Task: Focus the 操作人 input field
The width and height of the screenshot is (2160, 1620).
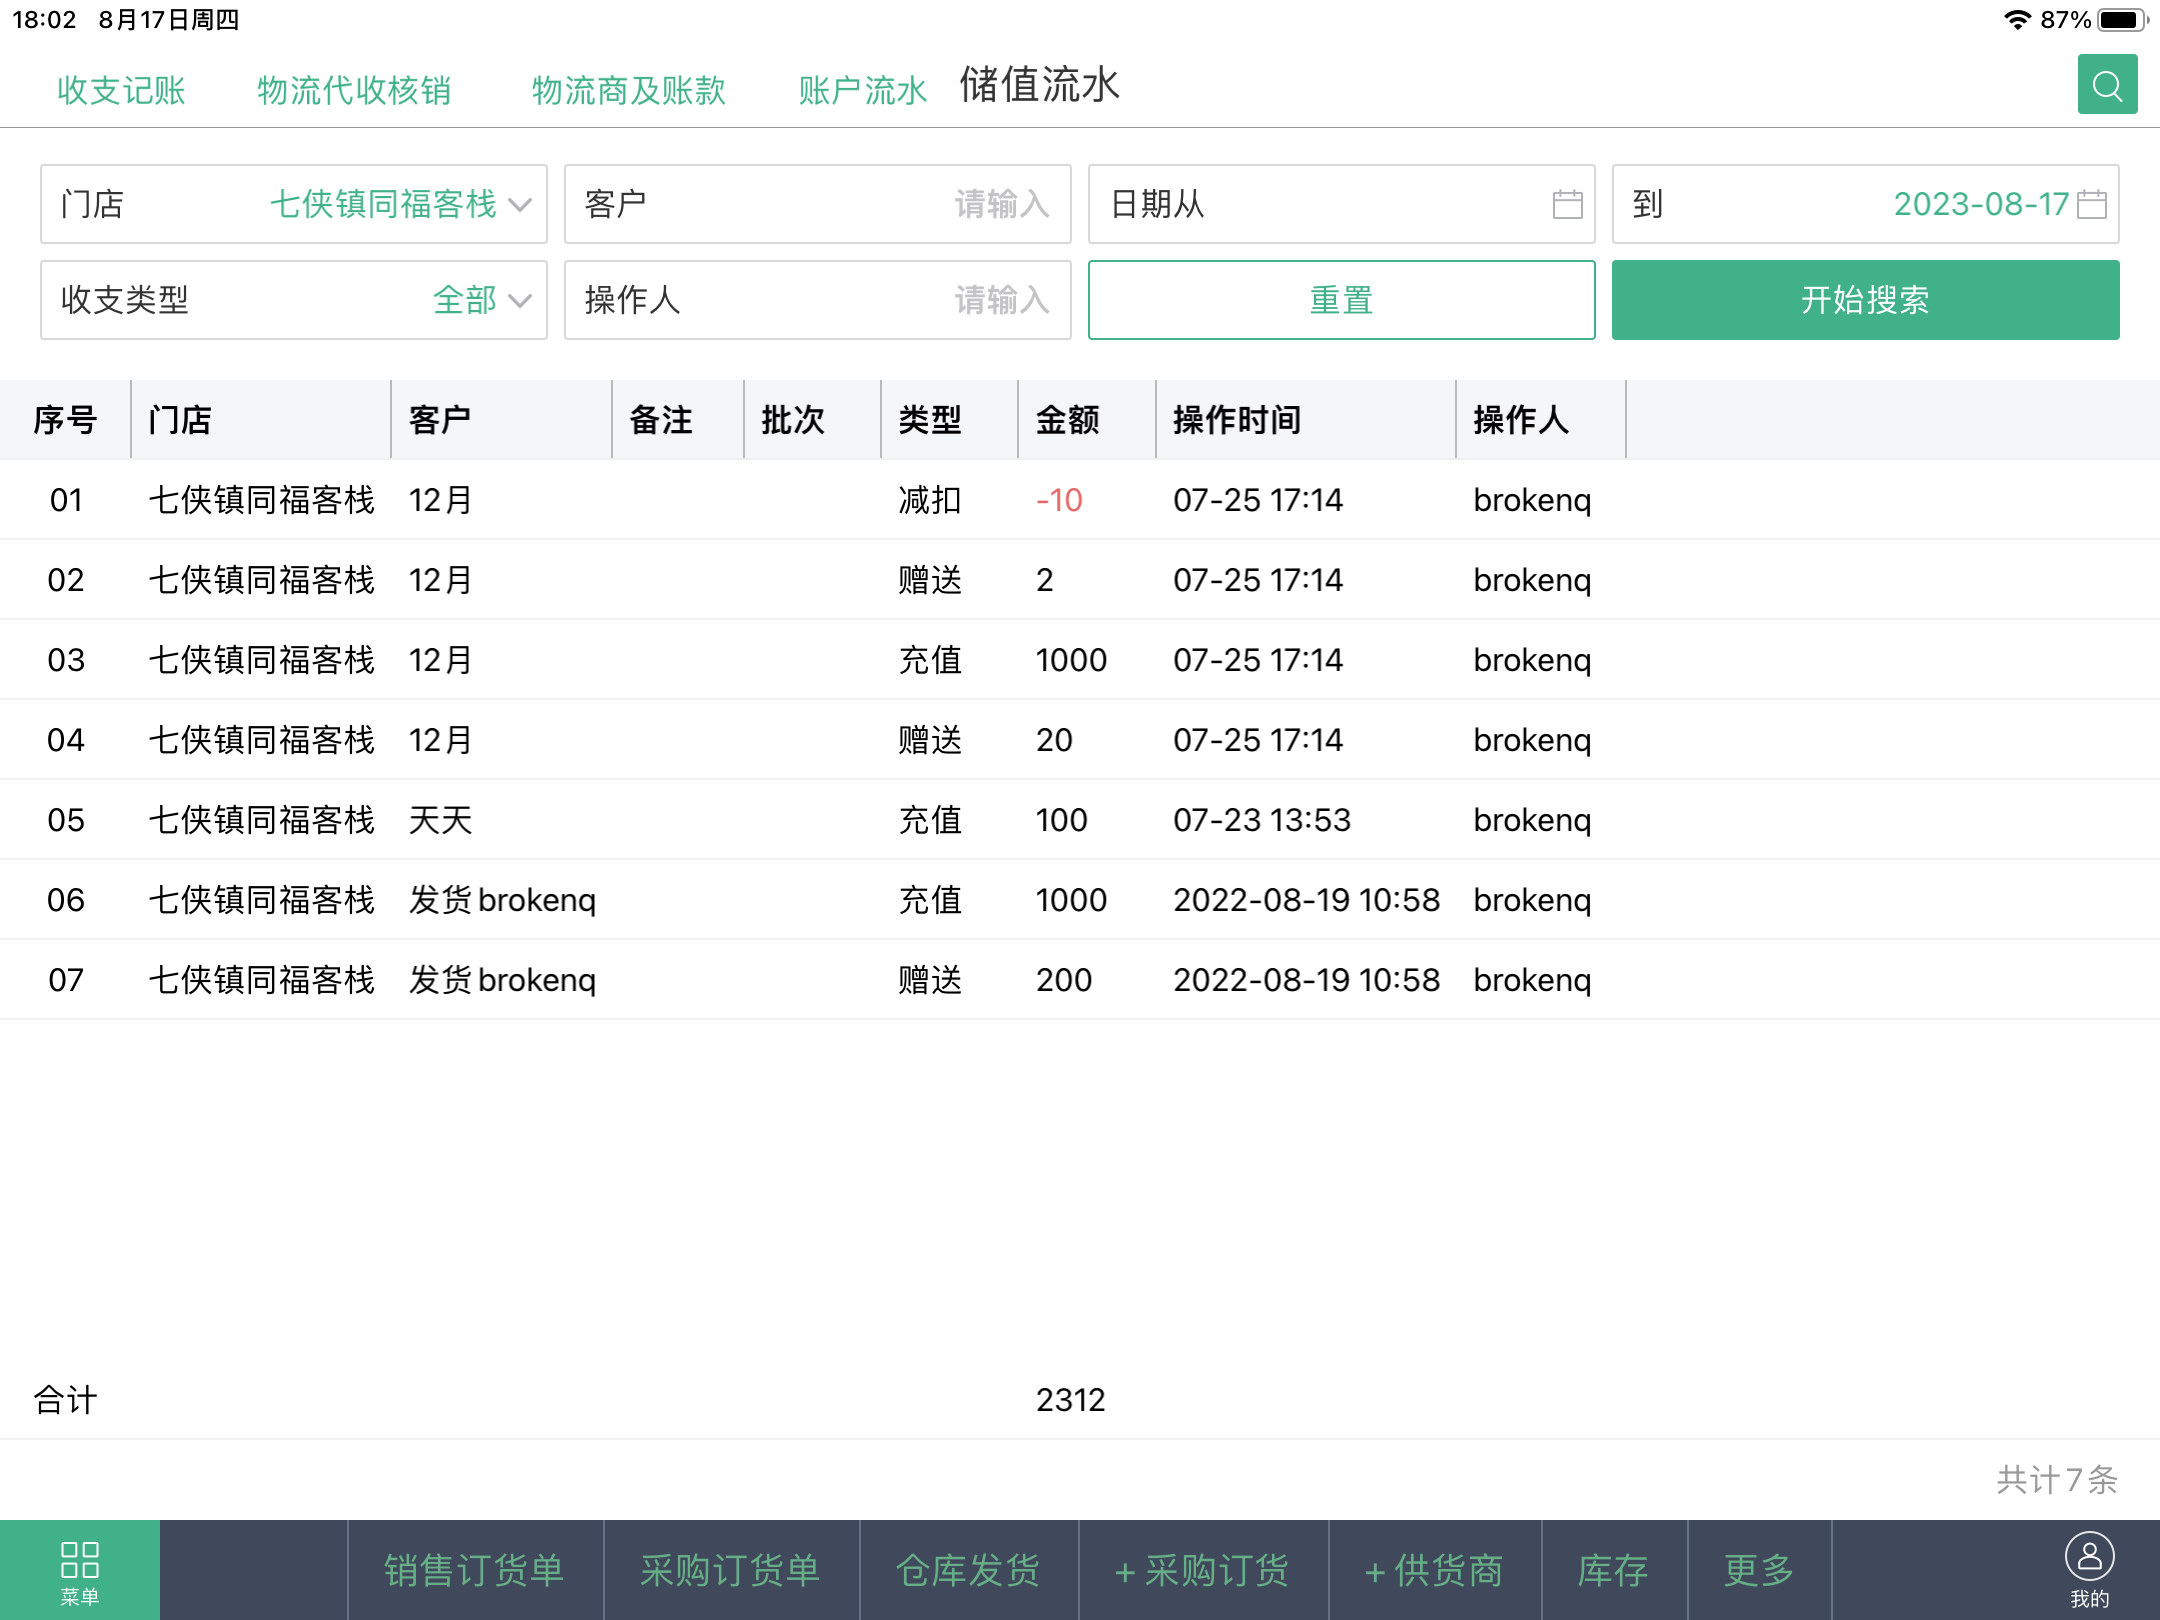Action: (x=818, y=300)
